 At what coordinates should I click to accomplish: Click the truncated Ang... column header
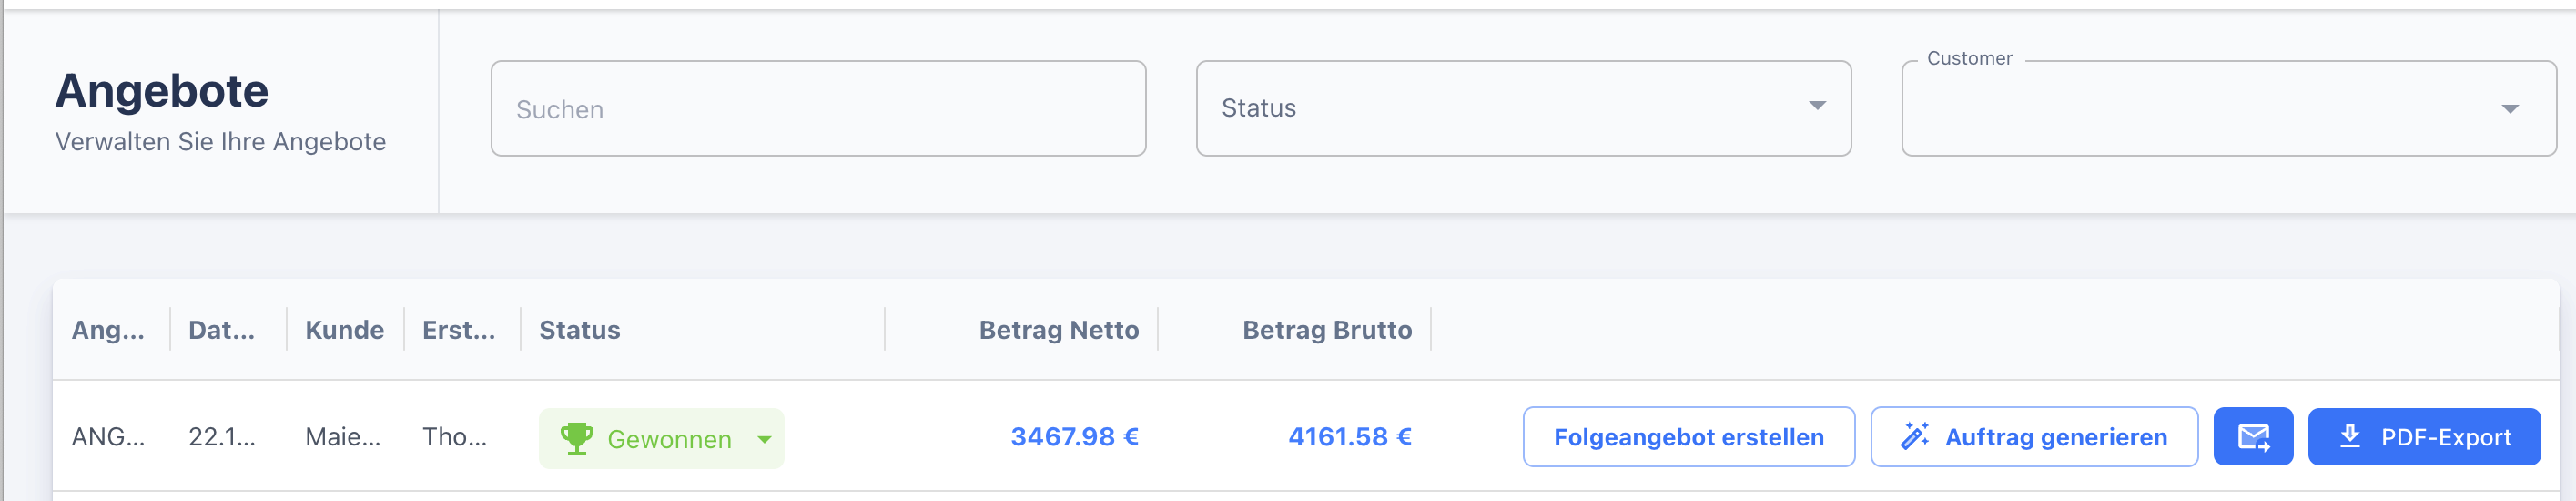pos(108,330)
